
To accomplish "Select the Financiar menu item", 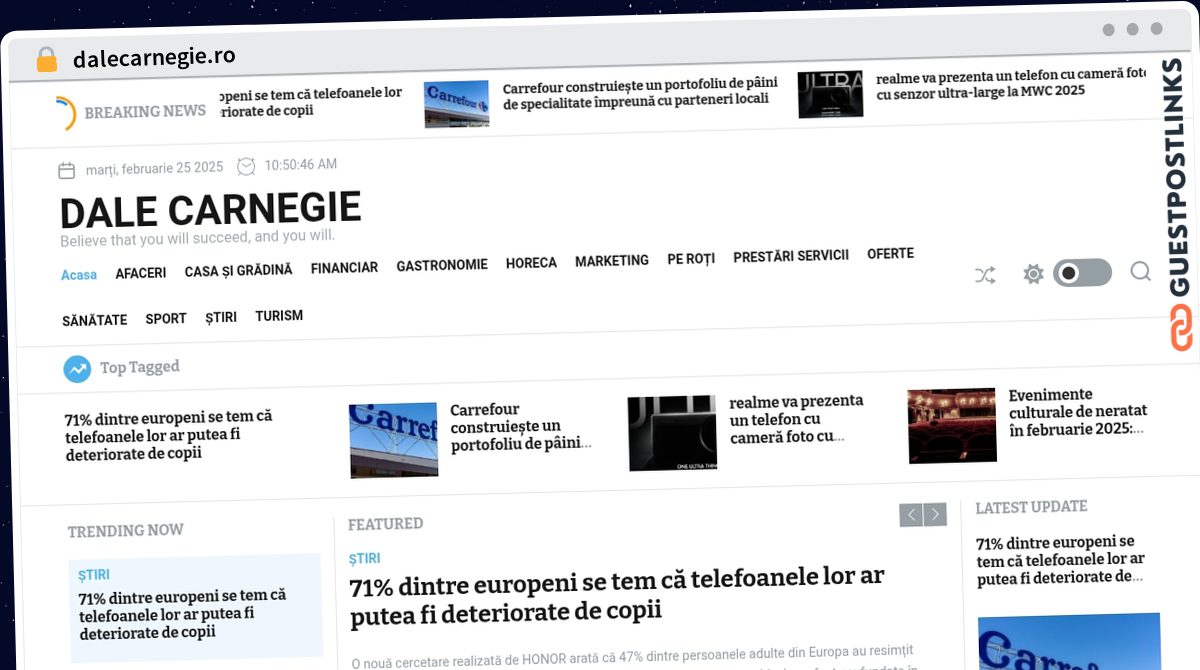I will click(345, 268).
